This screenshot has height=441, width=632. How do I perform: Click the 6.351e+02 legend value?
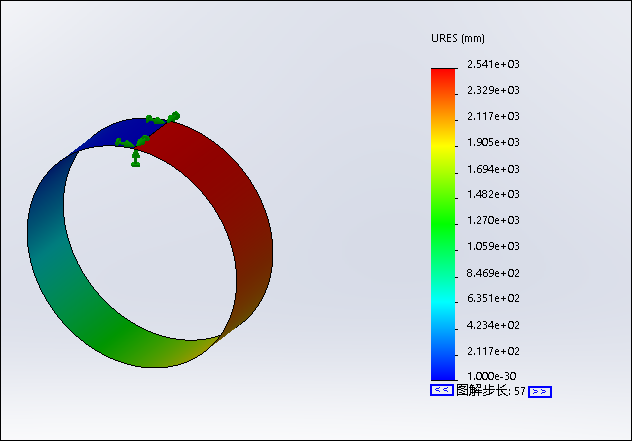(x=493, y=298)
